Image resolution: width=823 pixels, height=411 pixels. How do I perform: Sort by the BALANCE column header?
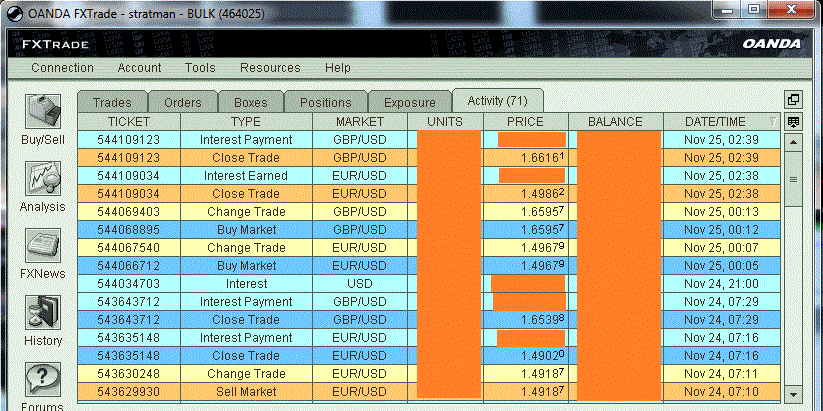[x=615, y=122]
